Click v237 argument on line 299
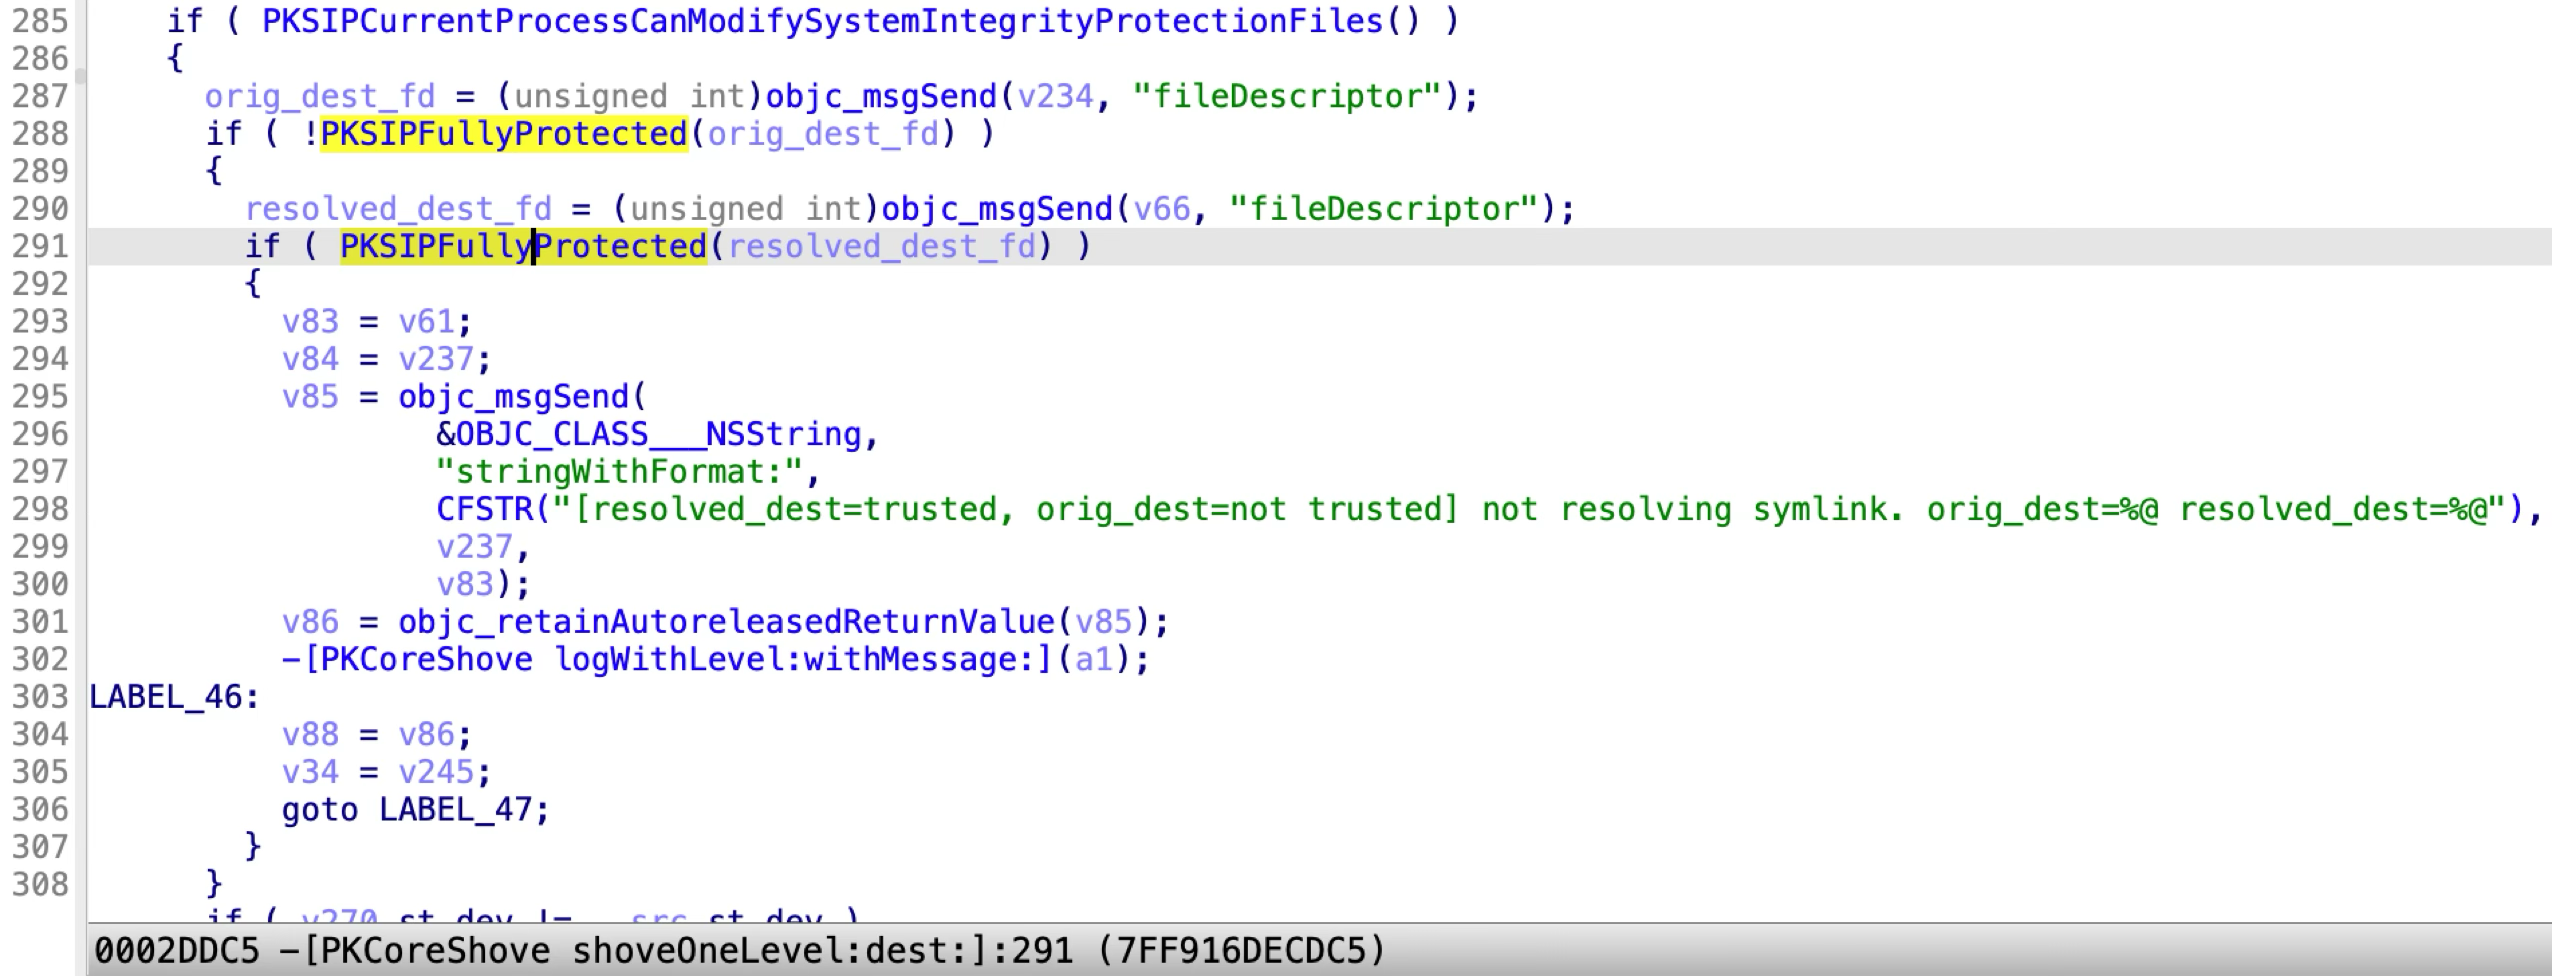2552x976 pixels. pyautogui.click(x=474, y=547)
